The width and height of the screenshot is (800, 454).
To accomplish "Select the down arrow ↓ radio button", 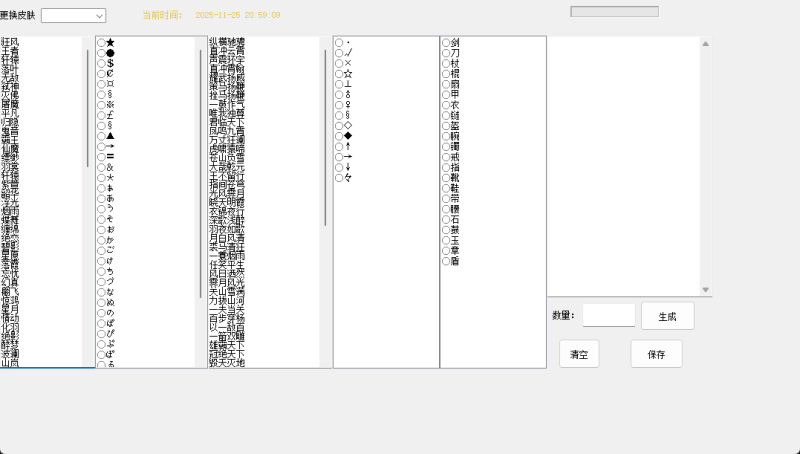I will (339, 167).
